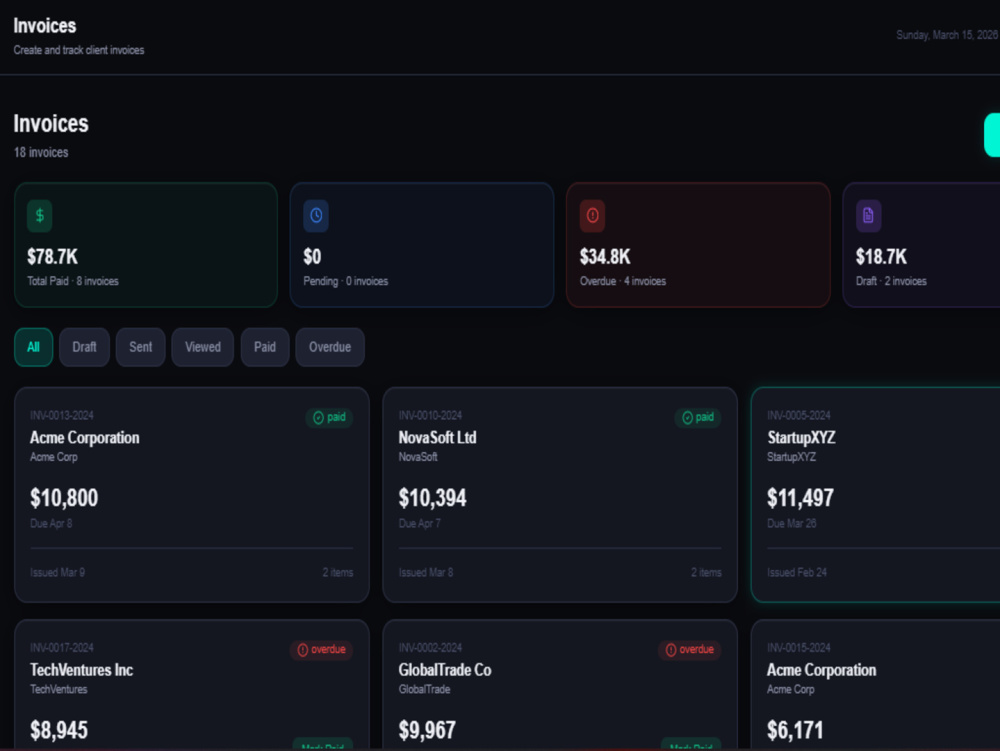The image size is (1000, 751).
Task: Click the NovaSoft Ltd client name
Action: pyautogui.click(x=438, y=438)
